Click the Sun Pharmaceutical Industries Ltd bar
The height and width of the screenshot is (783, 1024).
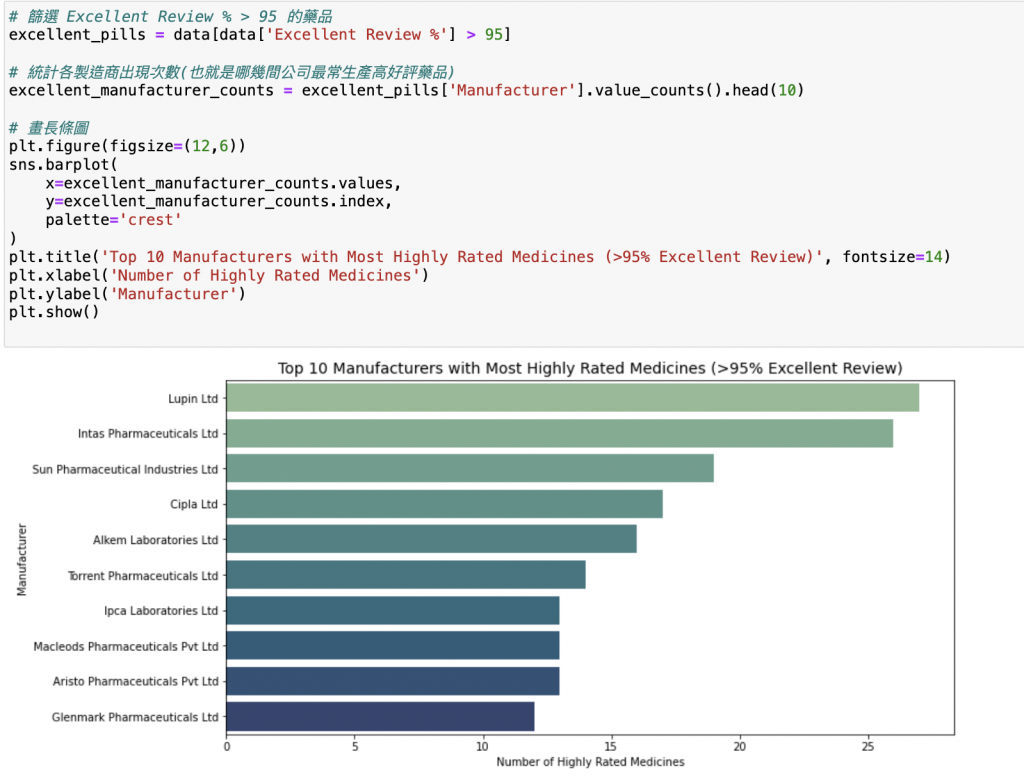(470, 468)
